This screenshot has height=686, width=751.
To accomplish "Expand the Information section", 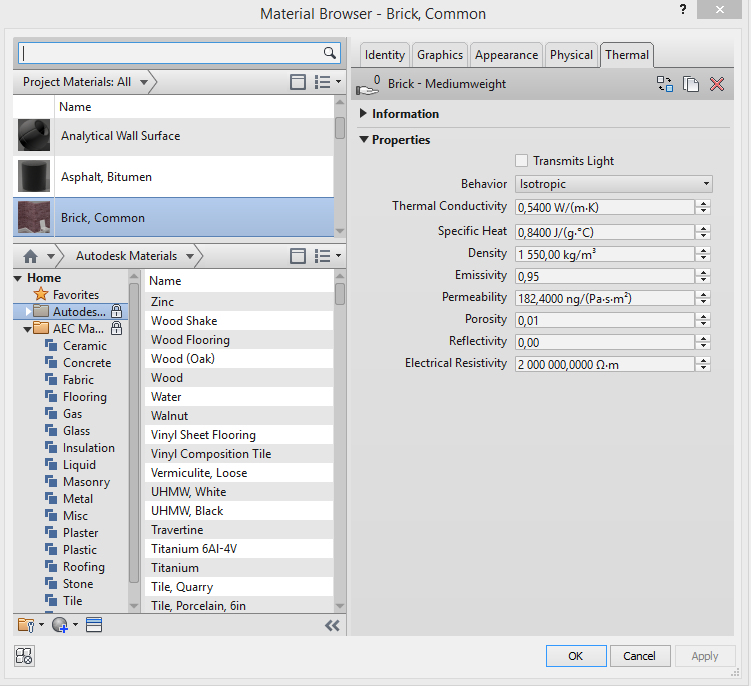I will coord(363,113).
